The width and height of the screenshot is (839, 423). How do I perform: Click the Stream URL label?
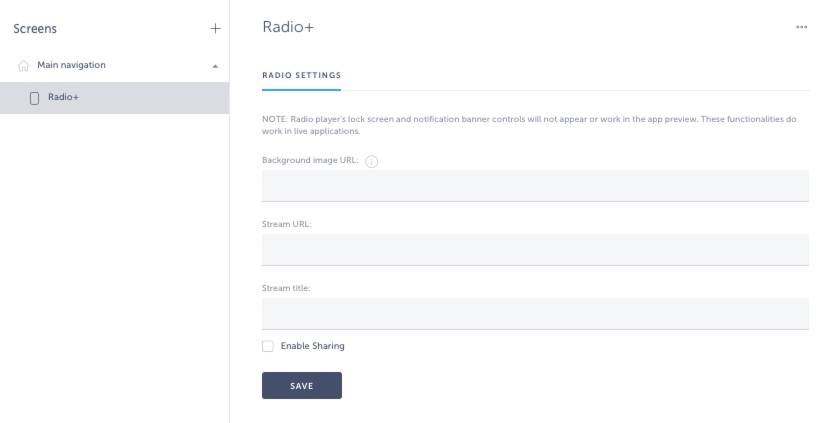coord(286,224)
